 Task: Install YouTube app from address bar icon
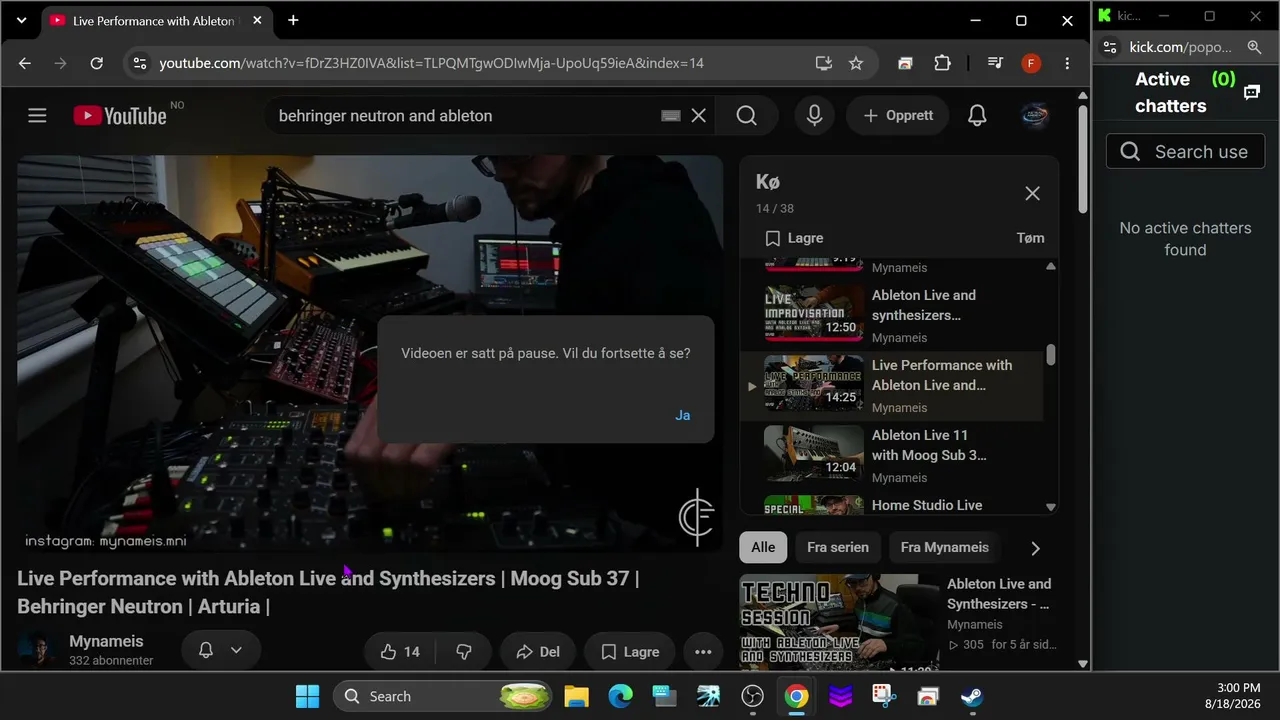click(x=823, y=63)
